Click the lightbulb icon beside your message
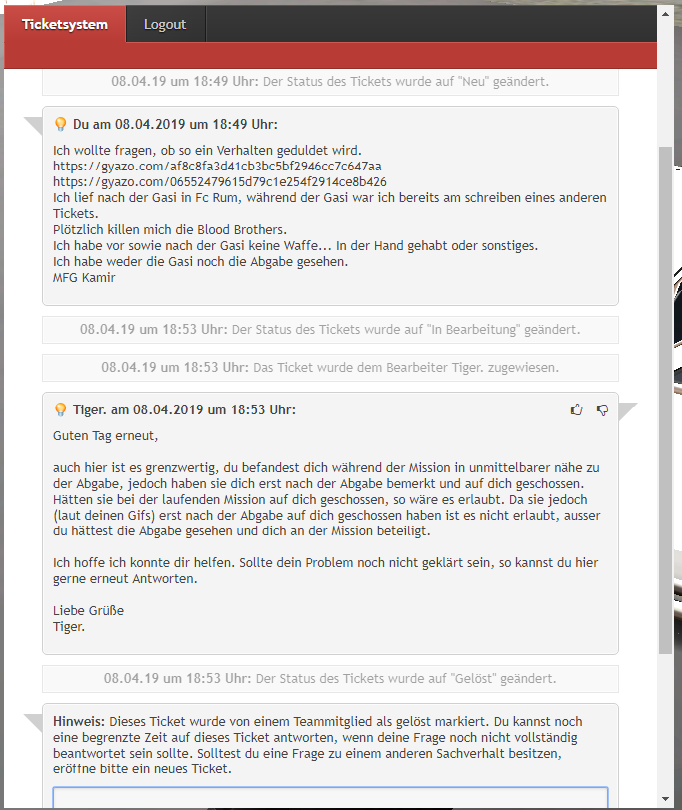 pos(60,124)
